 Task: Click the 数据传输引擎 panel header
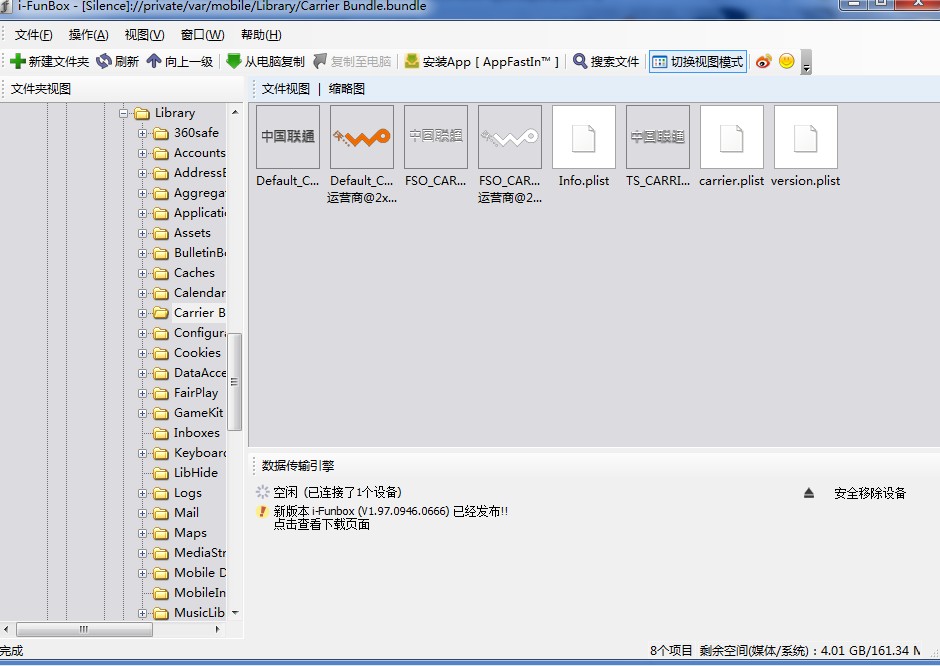click(298, 465)
